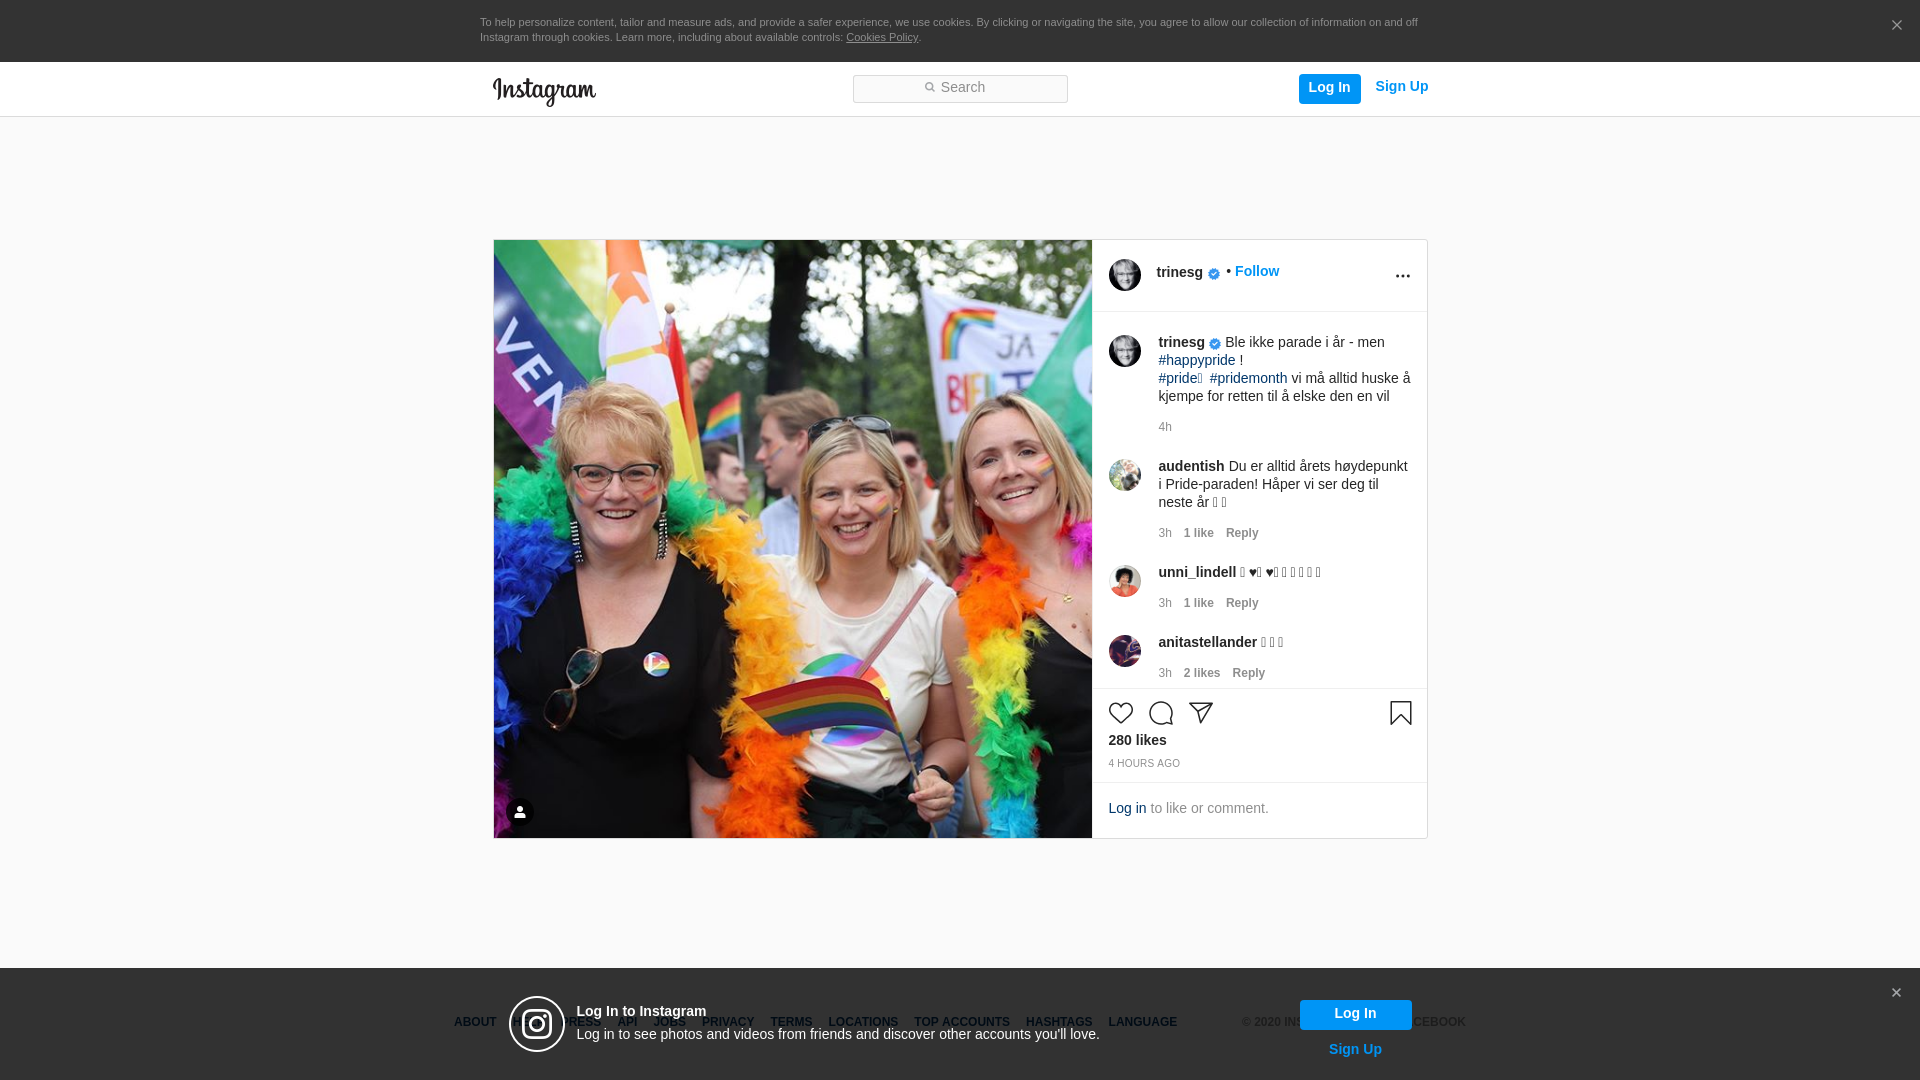Open the Cookies Policy link

[x=881, y=37]
